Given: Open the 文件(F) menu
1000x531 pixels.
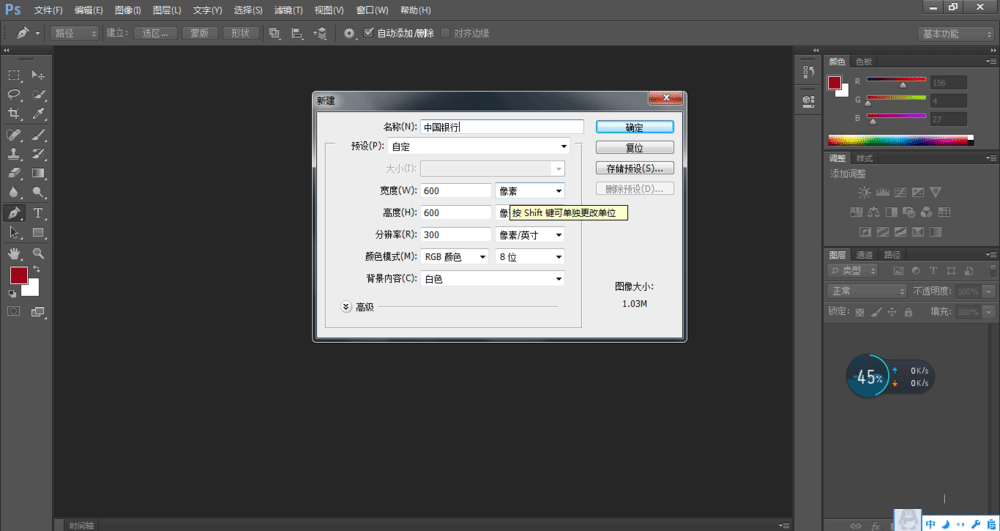Looking at the screenshot, I should click(48, 10).
